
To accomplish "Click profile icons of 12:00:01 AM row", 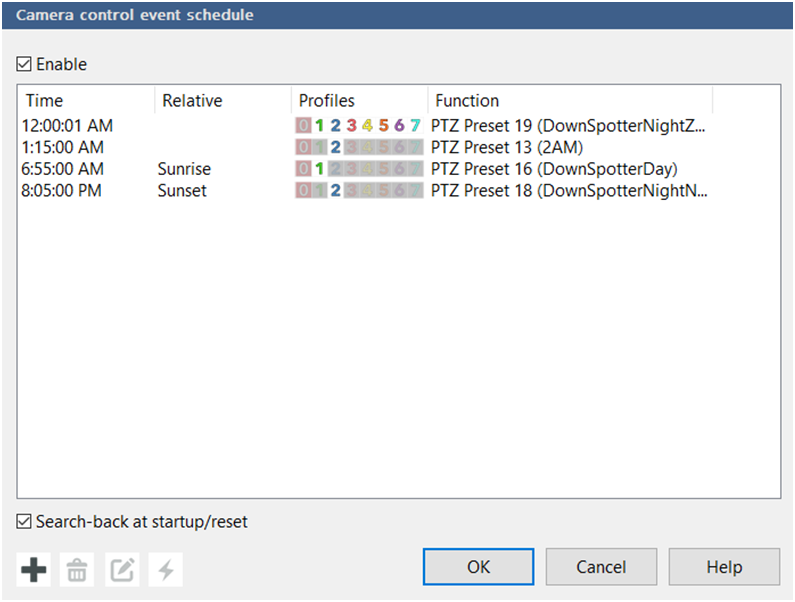I will [x=358, y=126].
